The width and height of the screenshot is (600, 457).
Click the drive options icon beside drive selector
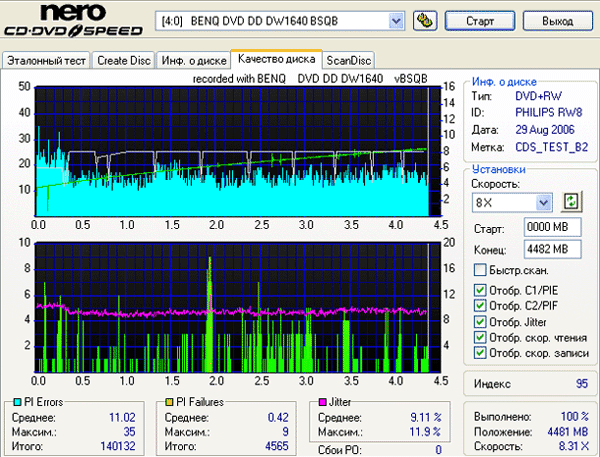(424, 20)
